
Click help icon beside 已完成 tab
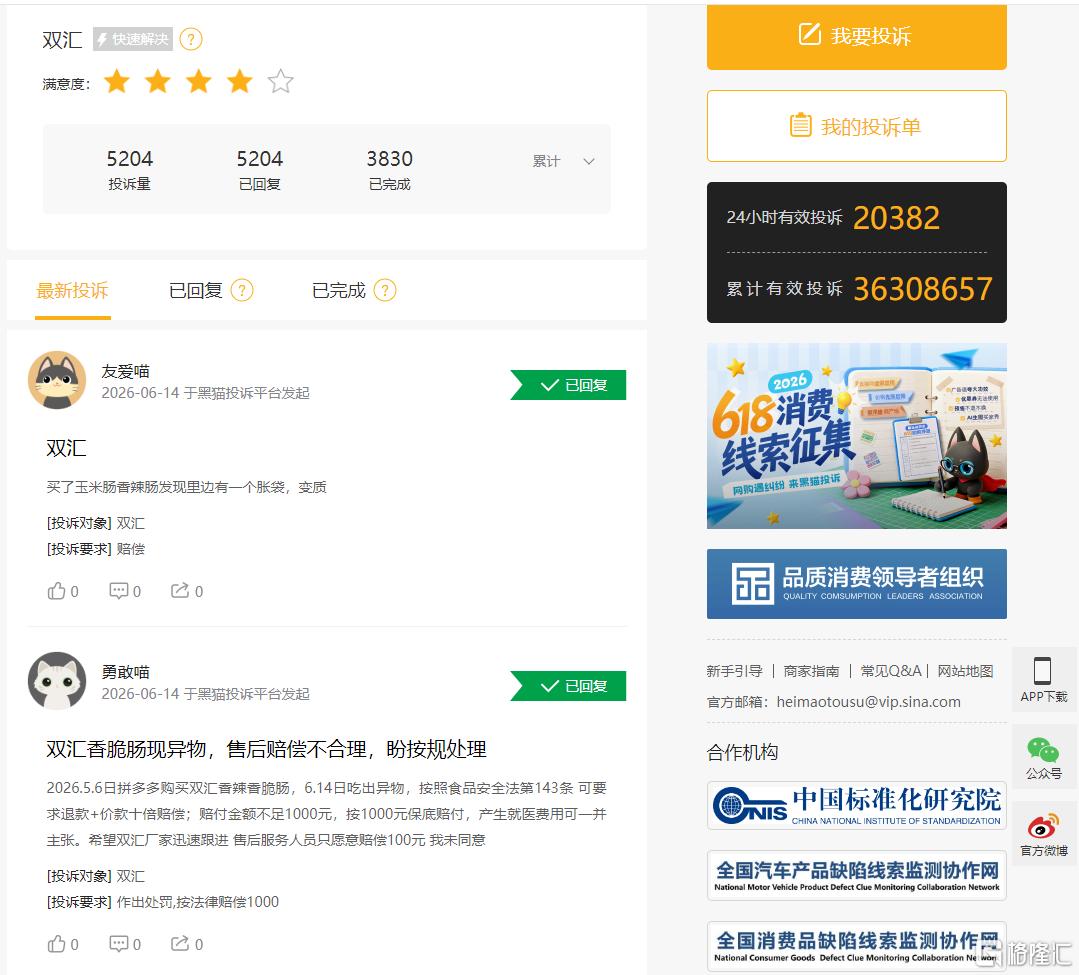385,290
